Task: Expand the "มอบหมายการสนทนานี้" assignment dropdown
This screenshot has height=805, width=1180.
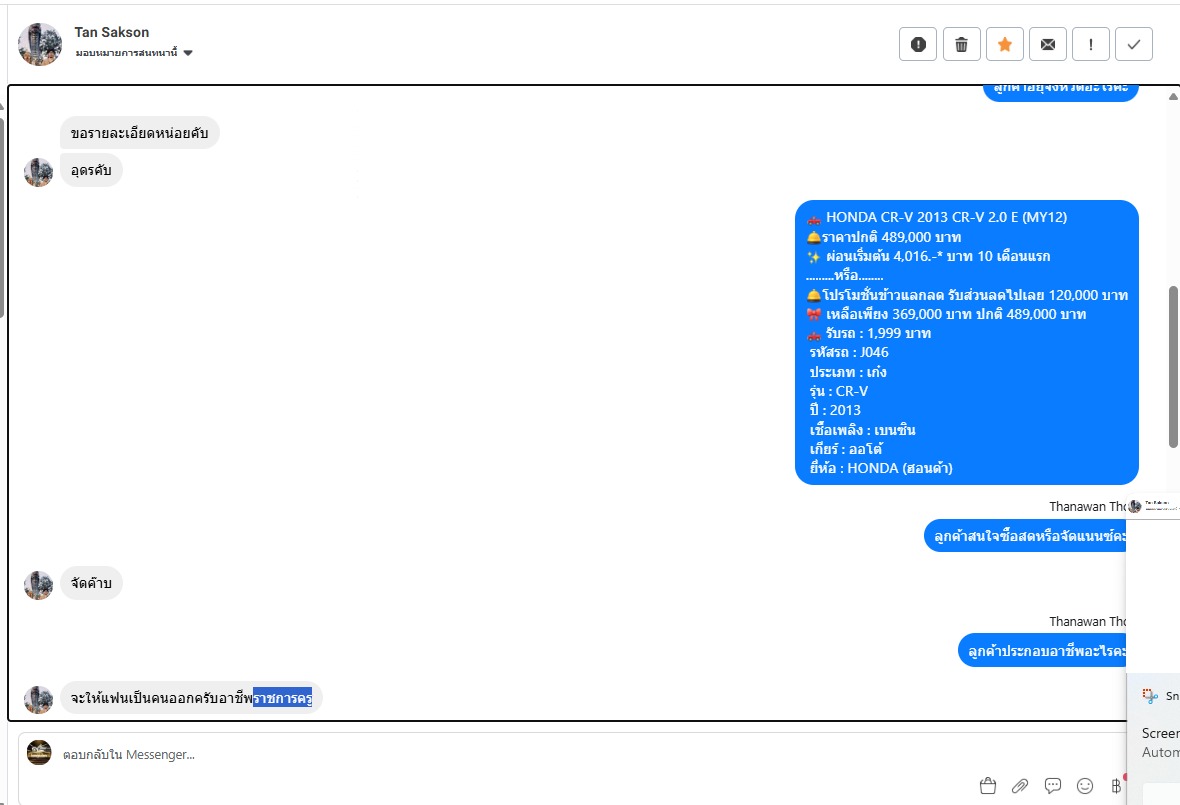Action: (134, 53)
